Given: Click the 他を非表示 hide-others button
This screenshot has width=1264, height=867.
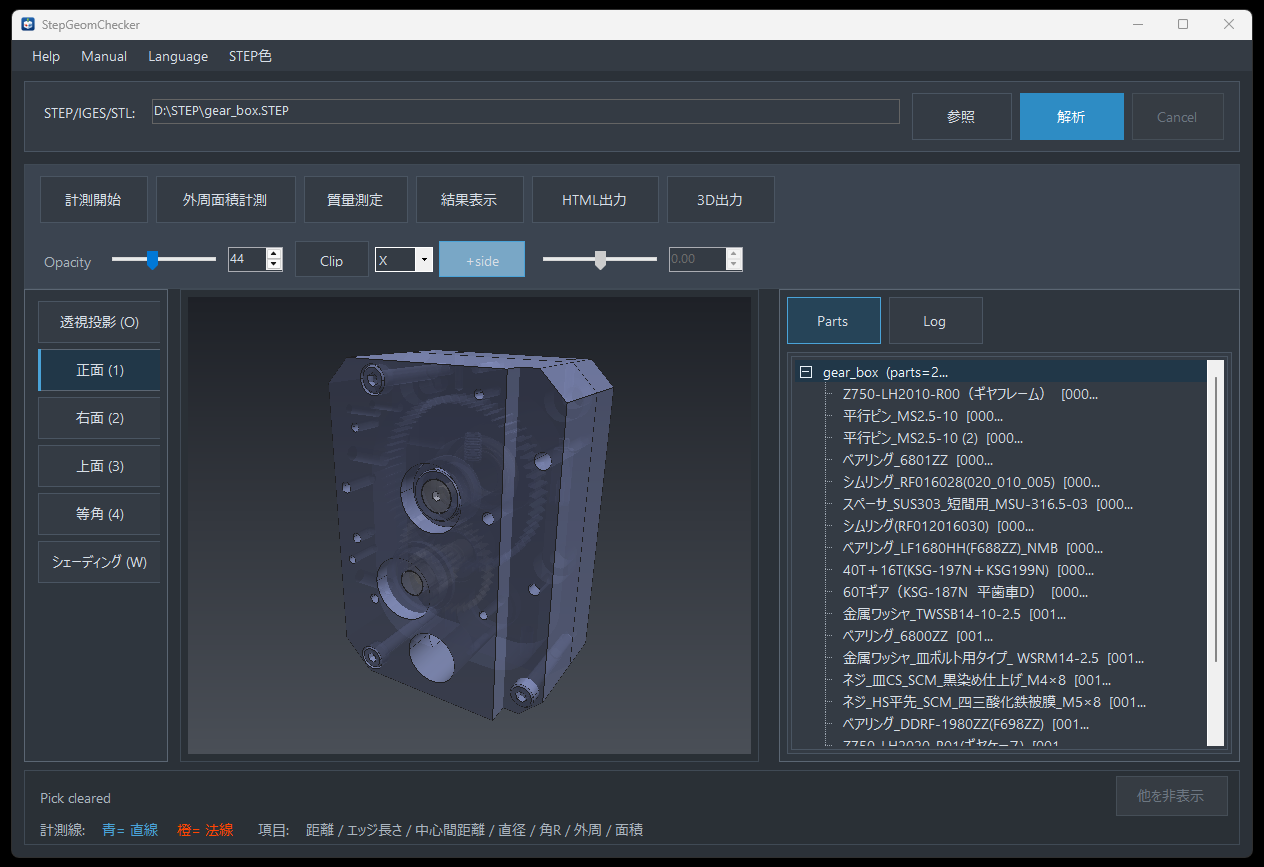Looking at the screenshot, I should (1171, 796).
